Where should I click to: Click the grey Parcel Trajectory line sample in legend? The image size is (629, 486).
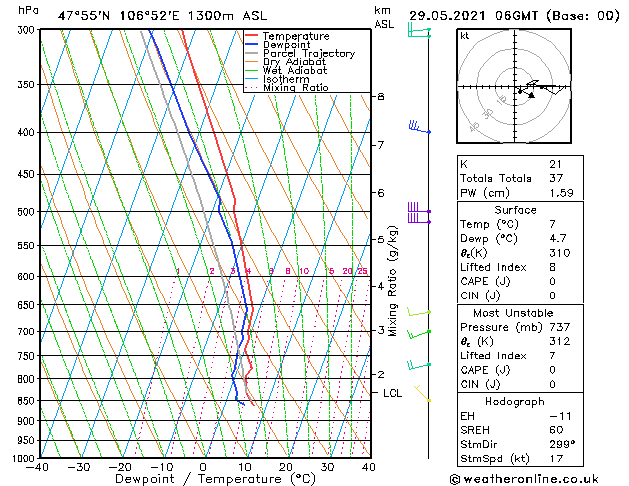[252, 53]
